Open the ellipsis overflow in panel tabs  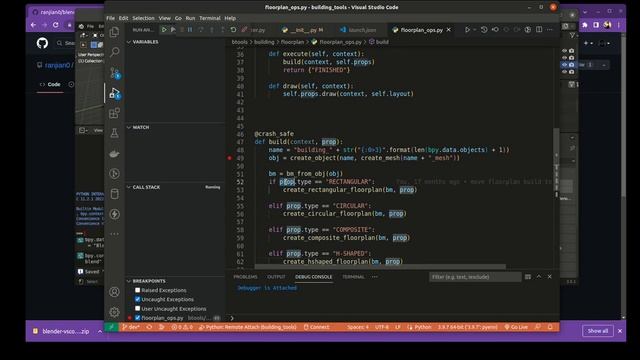tap(374, 277)
